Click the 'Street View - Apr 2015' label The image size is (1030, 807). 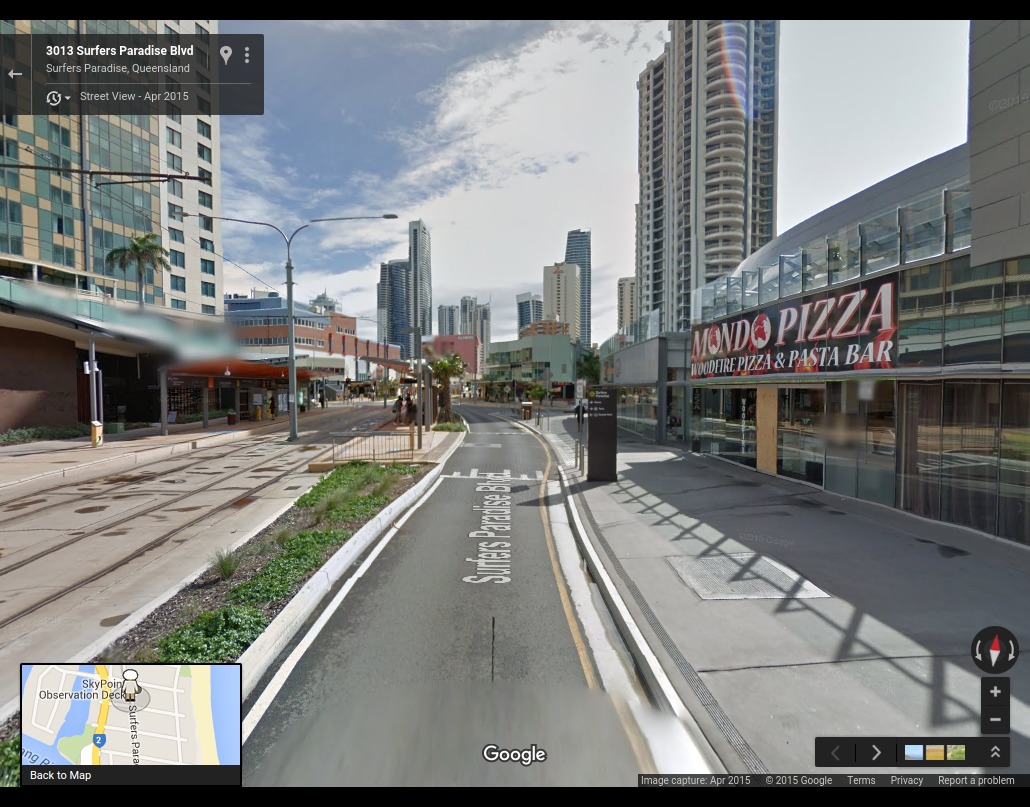tap(134, 97)
